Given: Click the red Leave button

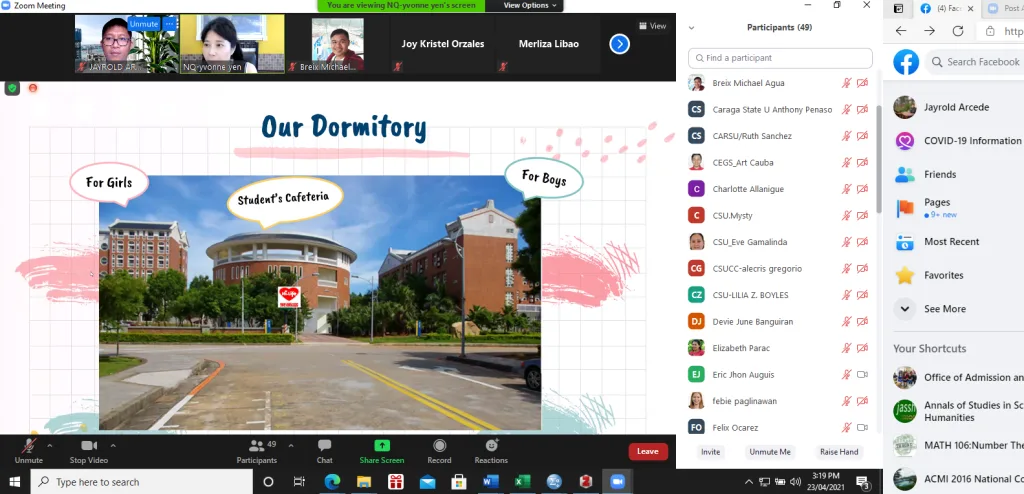Looking at the screenshot, I should click(647, 451).
